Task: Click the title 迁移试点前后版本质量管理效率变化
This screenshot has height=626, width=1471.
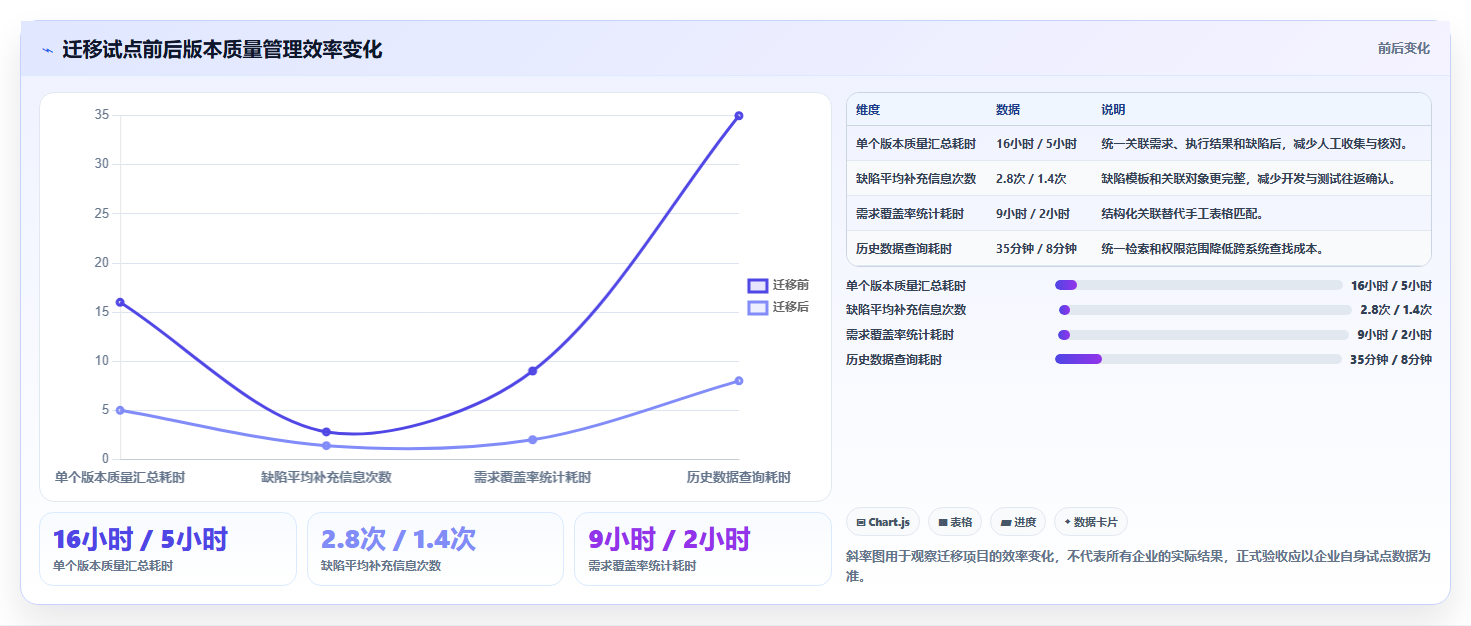Action: 222,50
